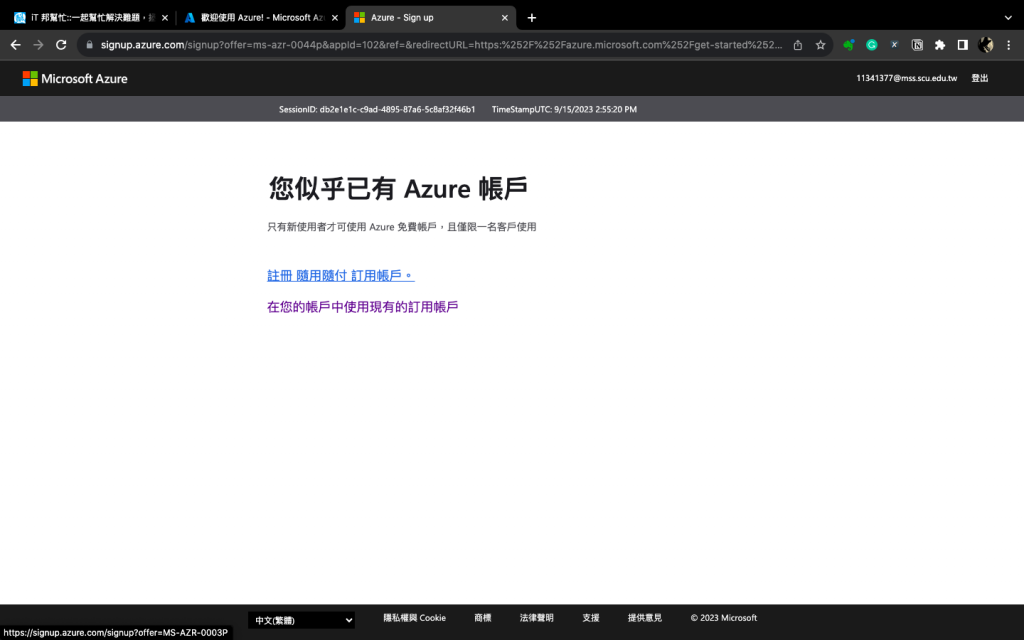Screen dimensions: 1024x640
Task: Toggle the browser side panel
Action: (x=963, y=45)
